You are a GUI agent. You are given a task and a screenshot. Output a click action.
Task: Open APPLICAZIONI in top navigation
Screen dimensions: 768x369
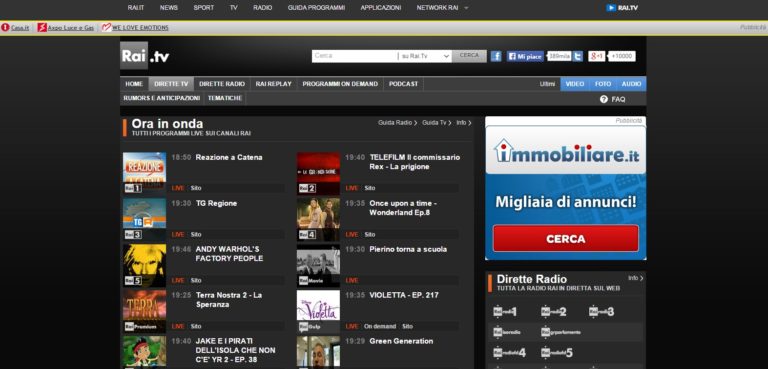click(x=381, y=8)
